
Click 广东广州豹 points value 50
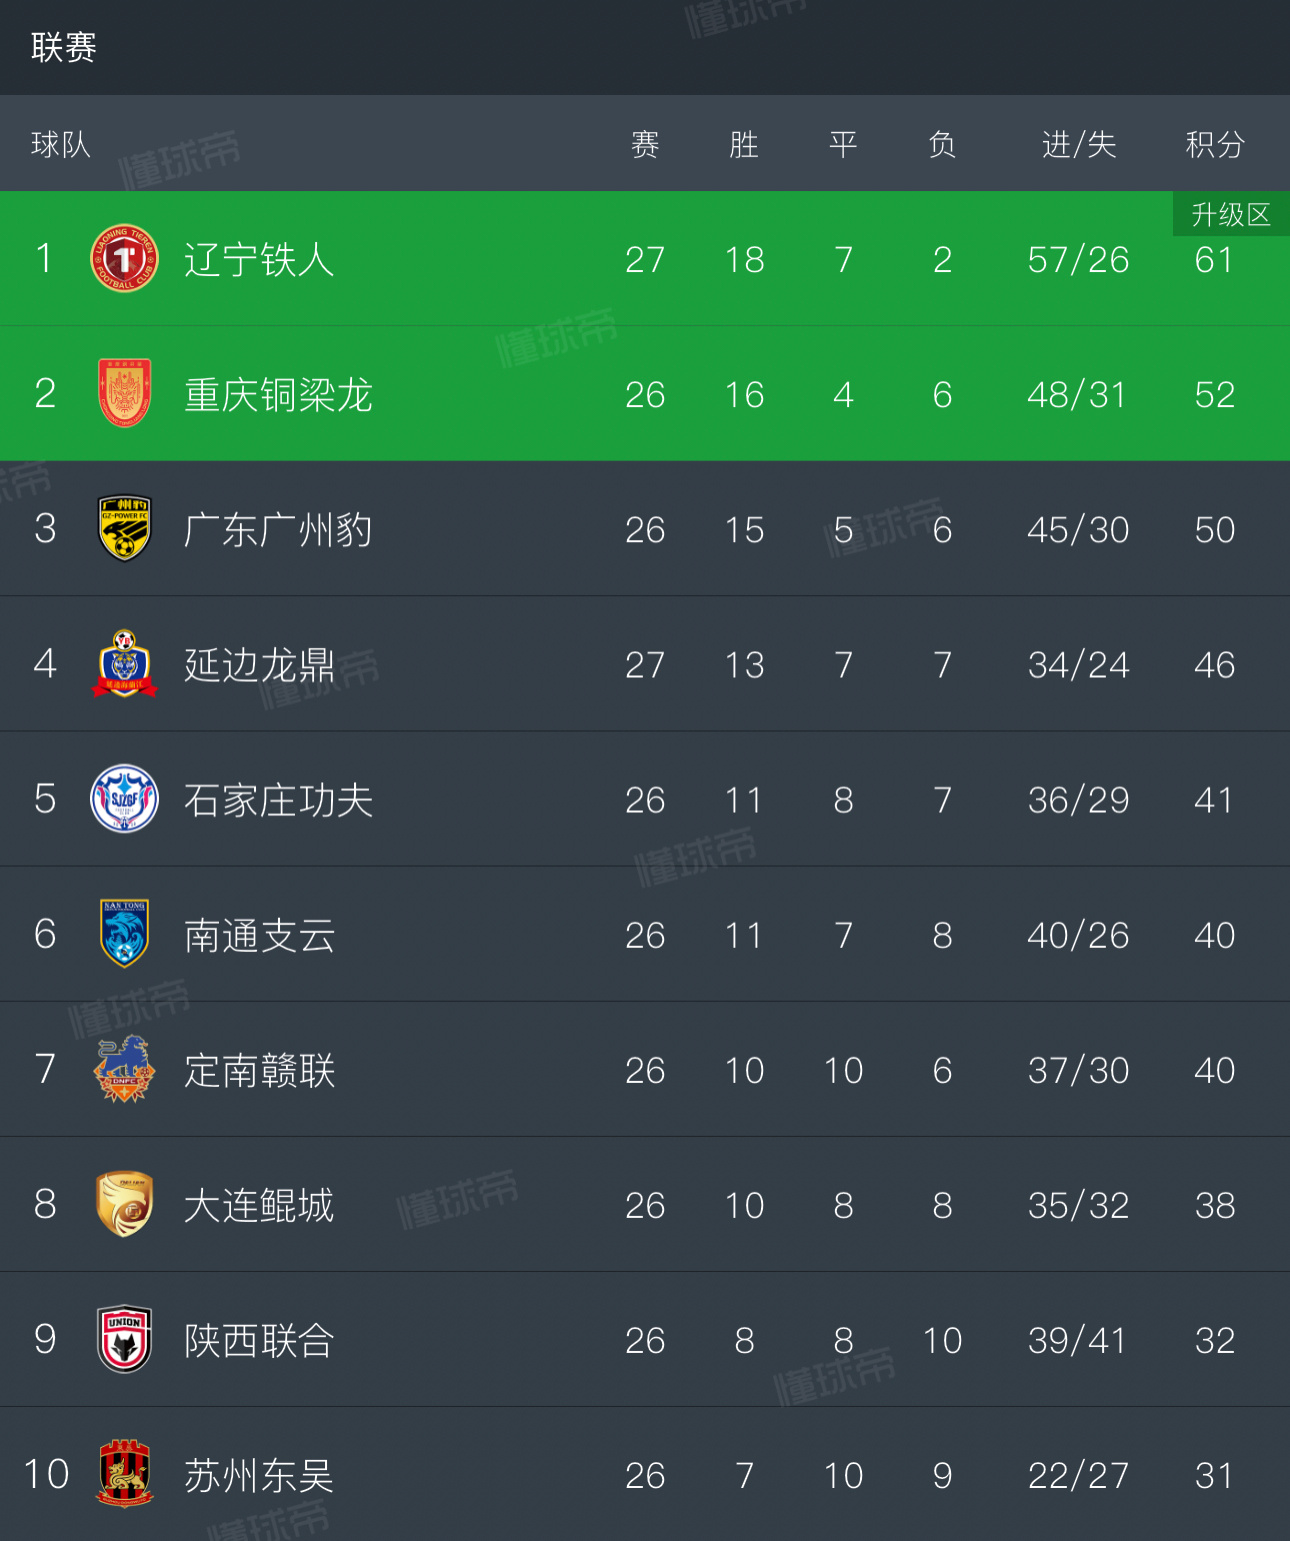click(x=1214, y=530)
